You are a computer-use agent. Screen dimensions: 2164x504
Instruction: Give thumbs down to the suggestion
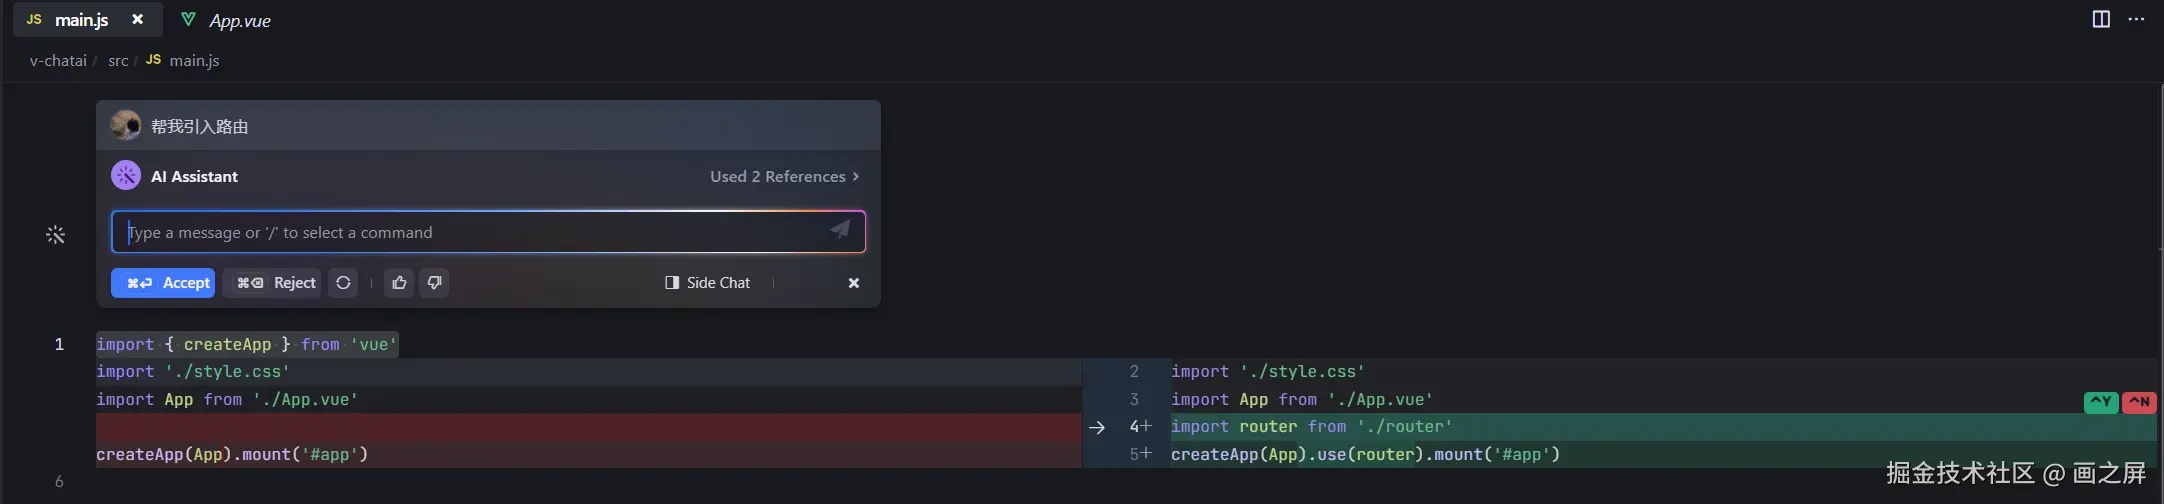click(x=434, y=283)
